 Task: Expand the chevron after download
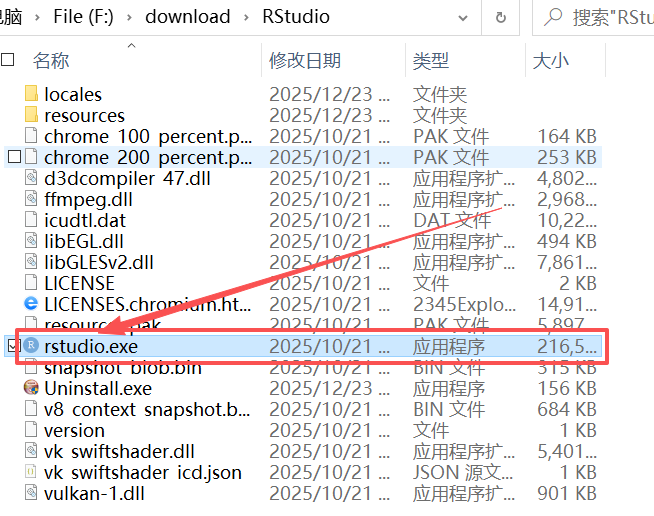tap(246, 18)
